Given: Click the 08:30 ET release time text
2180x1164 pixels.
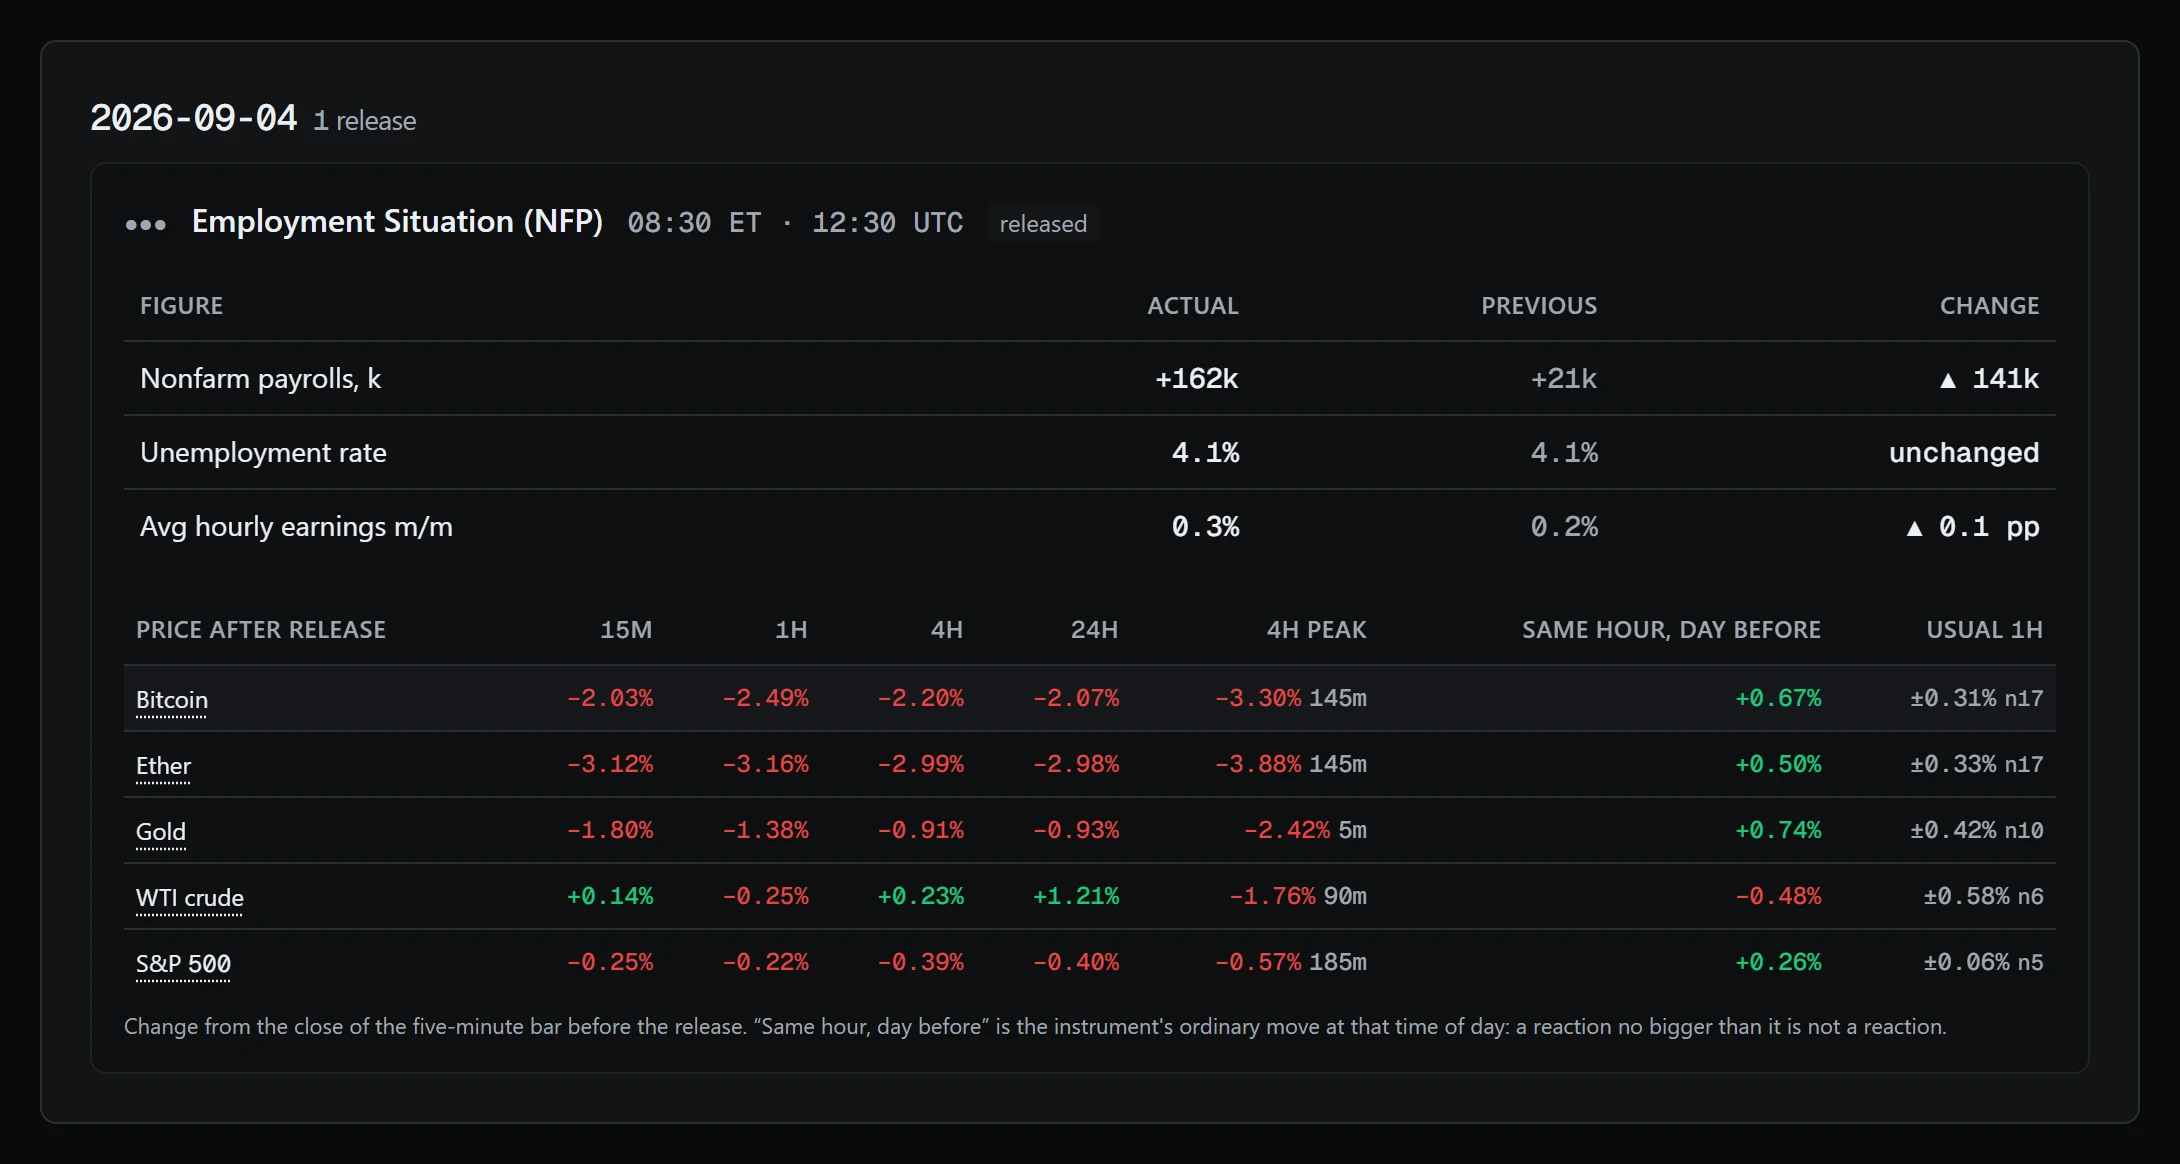Looking at the screenshot, I should [x=694, y=222].
